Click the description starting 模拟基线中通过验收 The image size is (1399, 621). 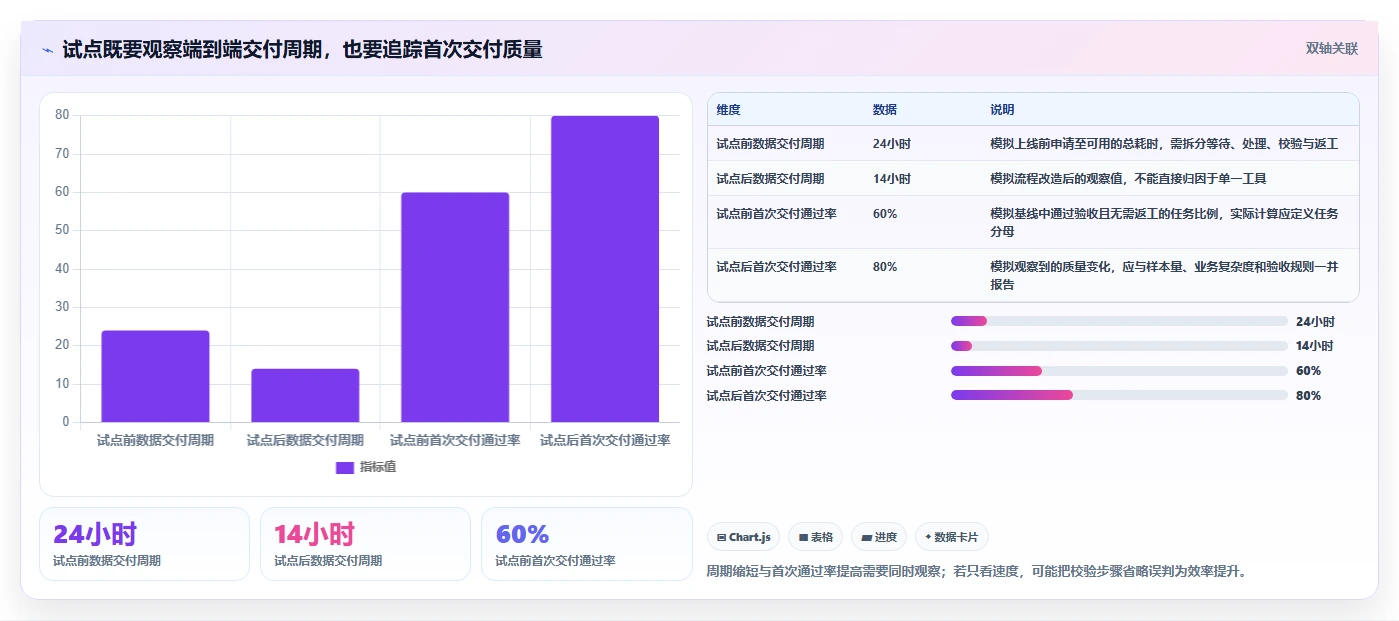tap(1164, 222)
